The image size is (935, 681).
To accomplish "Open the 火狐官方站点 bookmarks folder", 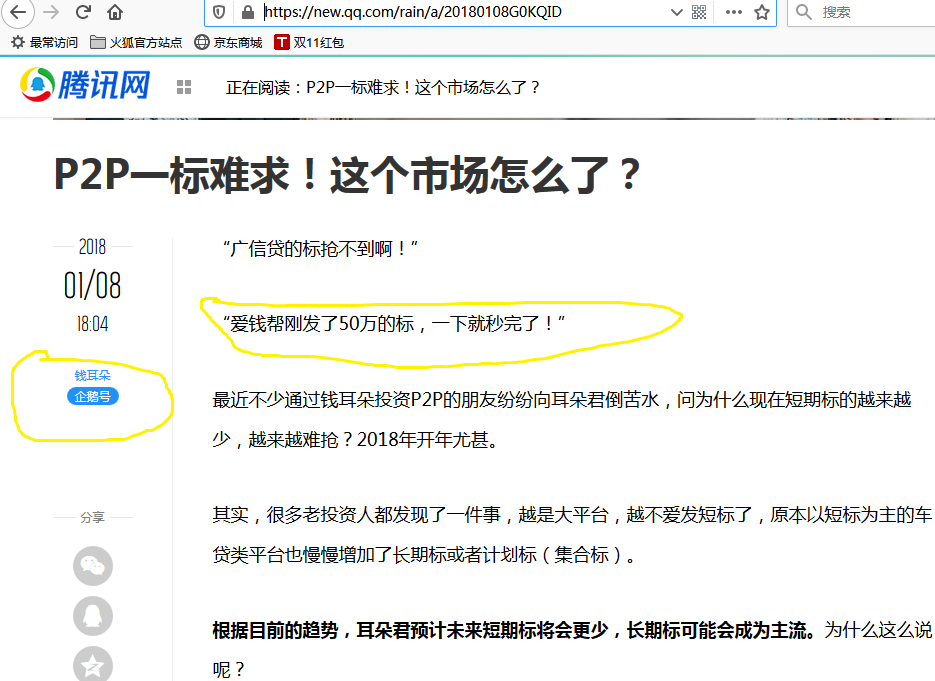I will (x=136, y=42).
